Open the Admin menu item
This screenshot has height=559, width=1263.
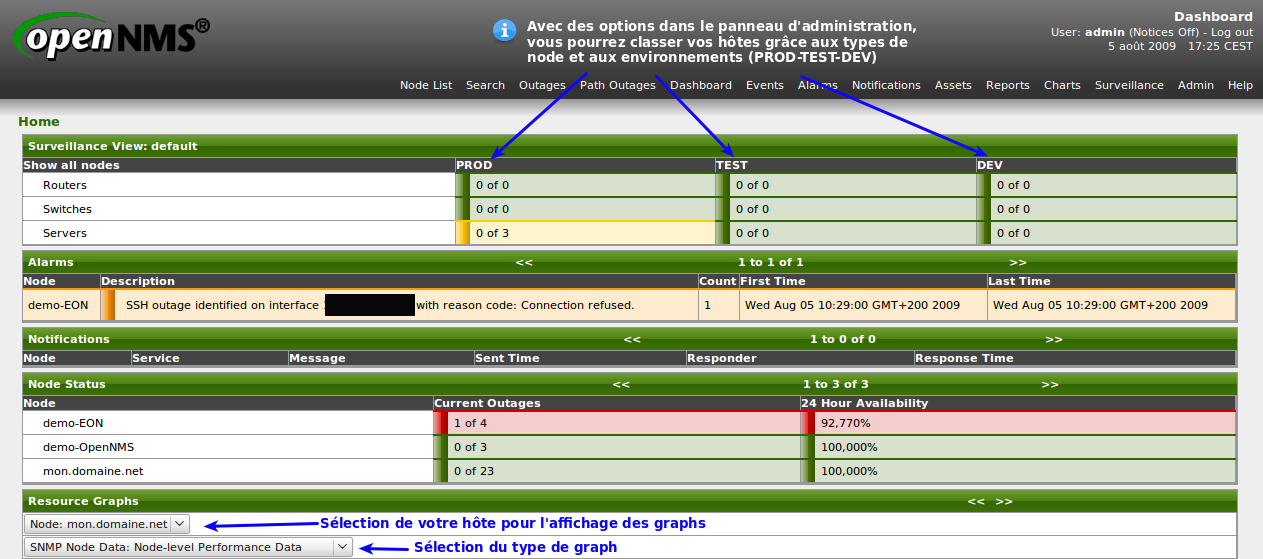[1195, 85]
